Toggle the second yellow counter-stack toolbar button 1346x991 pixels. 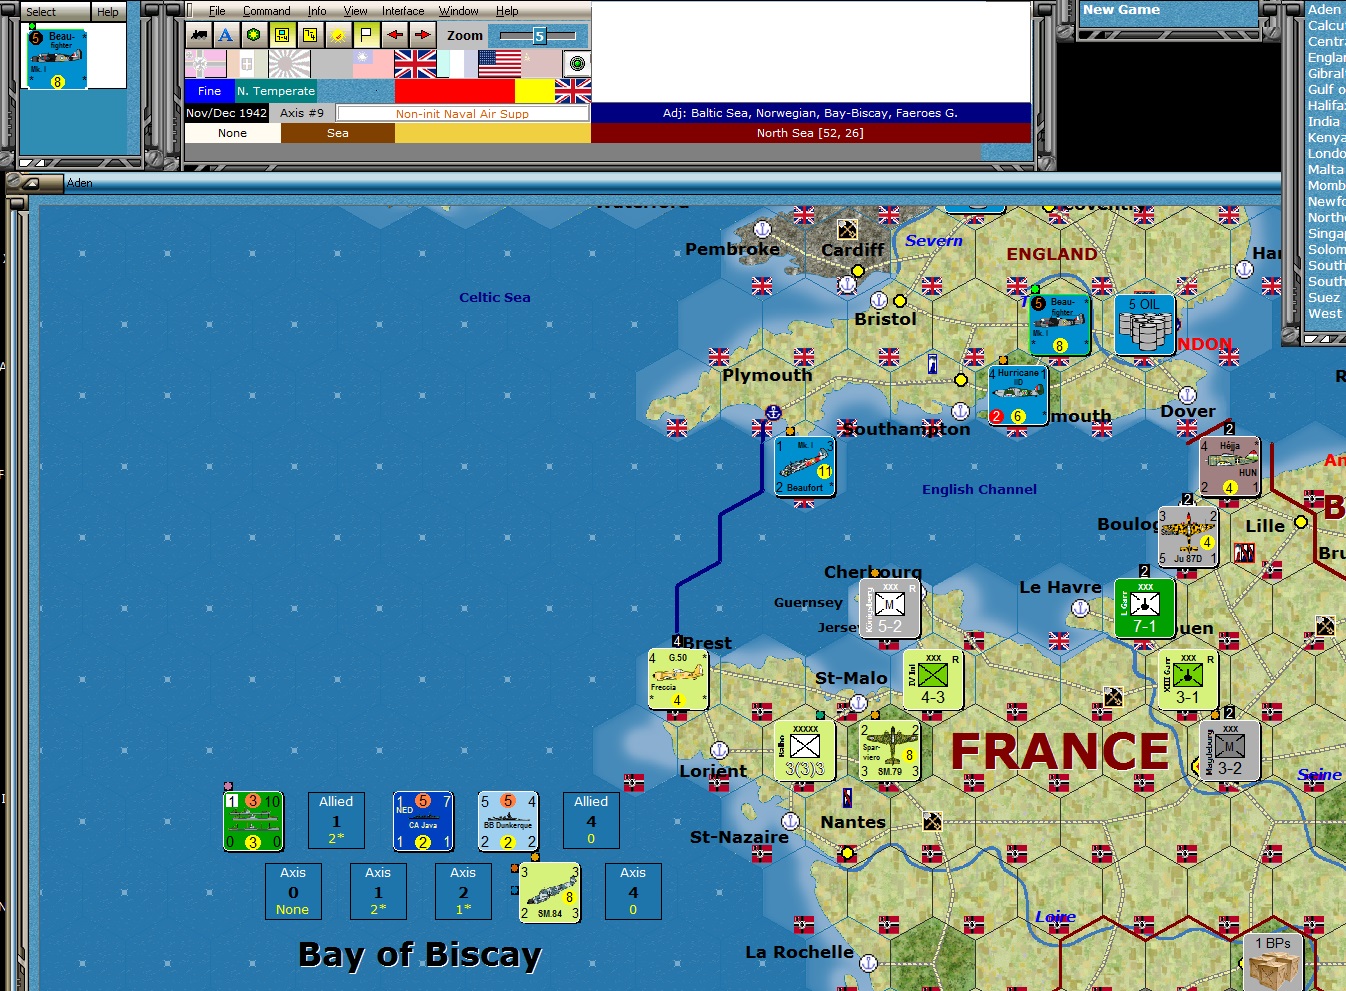[310, 35]
